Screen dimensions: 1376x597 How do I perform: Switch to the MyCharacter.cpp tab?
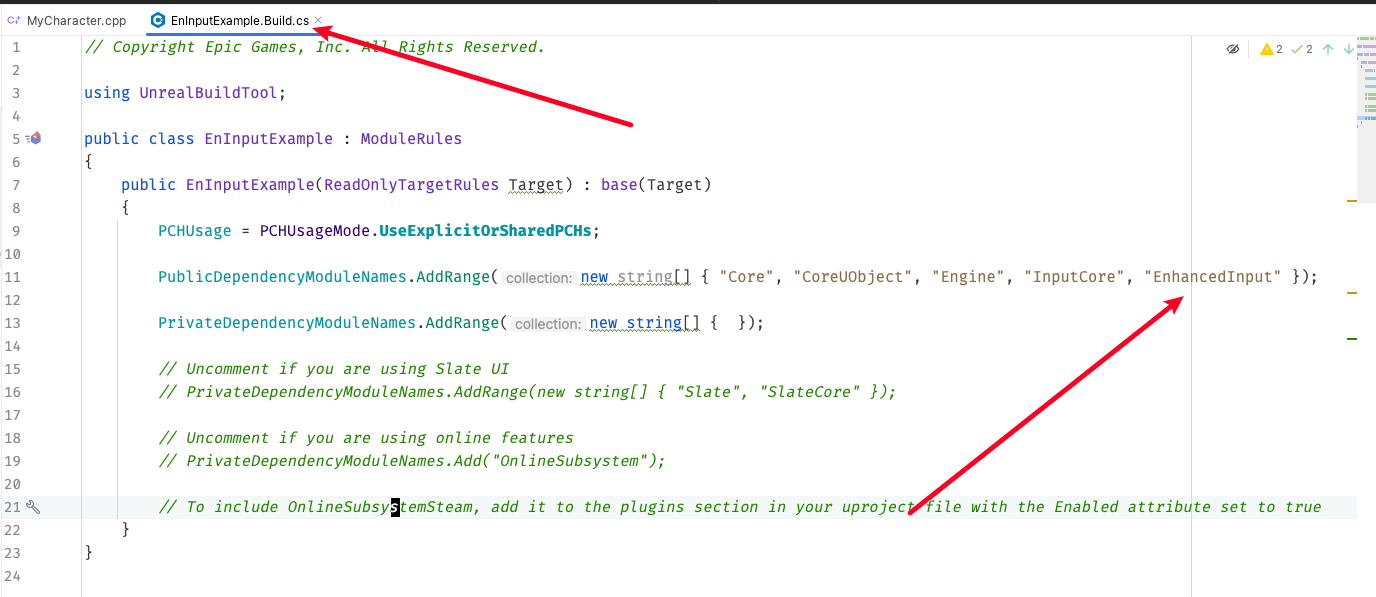[x=68, y=20]
